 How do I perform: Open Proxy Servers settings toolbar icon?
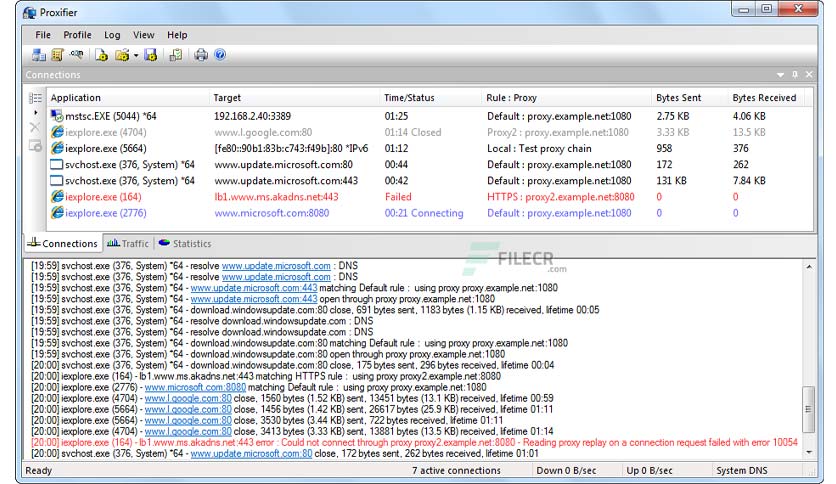(38, 55)
